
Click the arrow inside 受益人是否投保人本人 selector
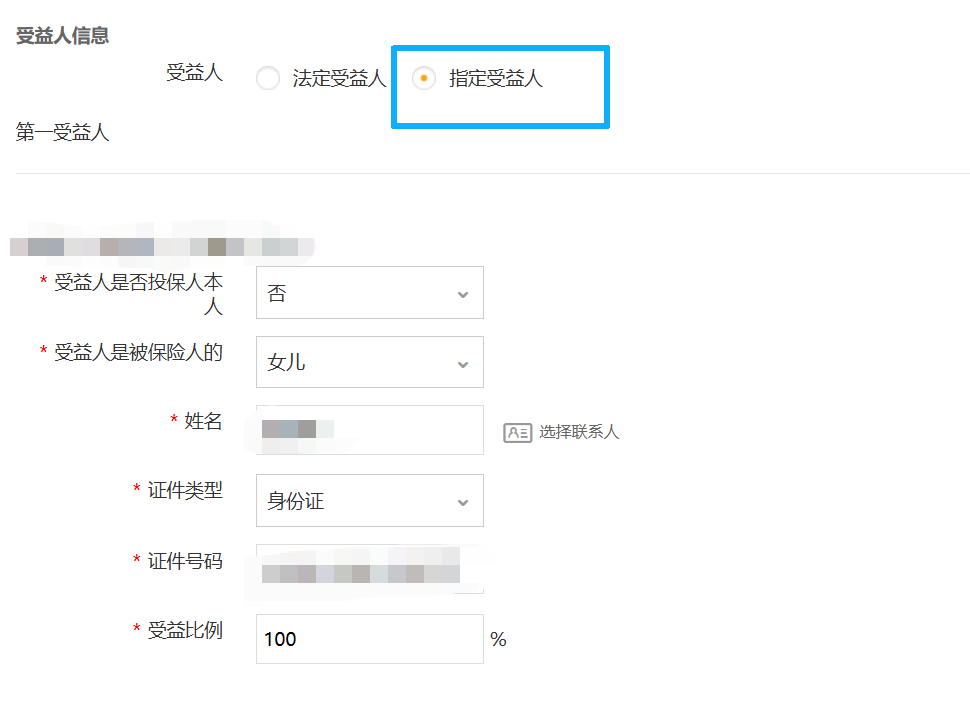point(462,292)
